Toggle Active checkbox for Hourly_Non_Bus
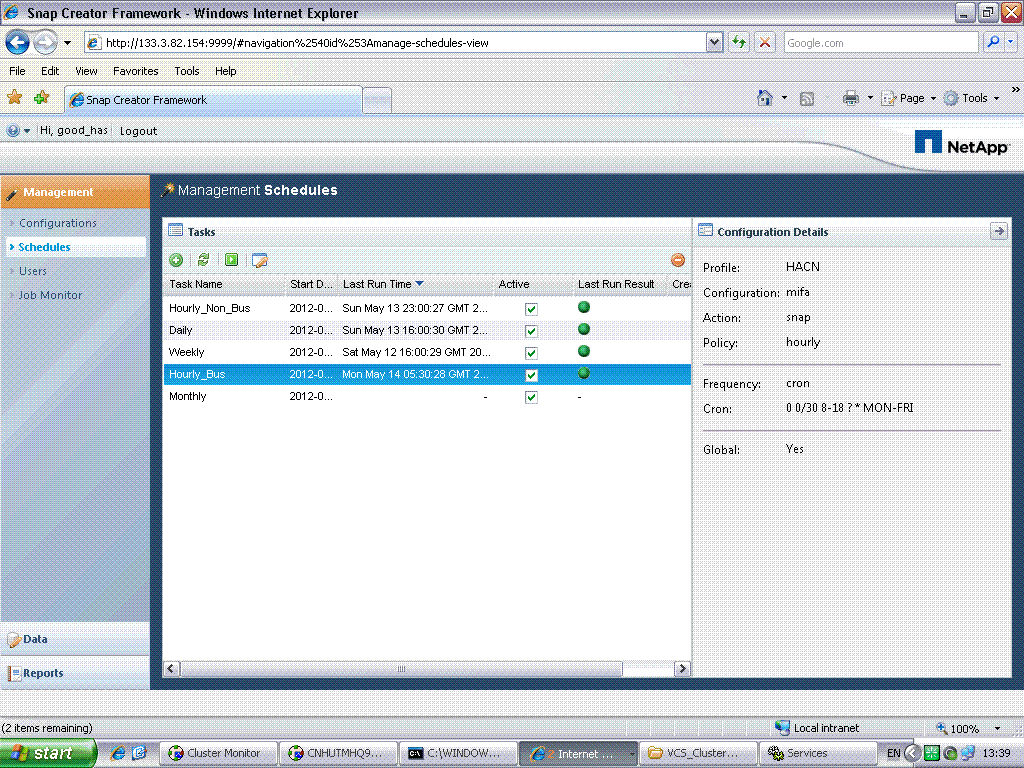 point(532,309)
